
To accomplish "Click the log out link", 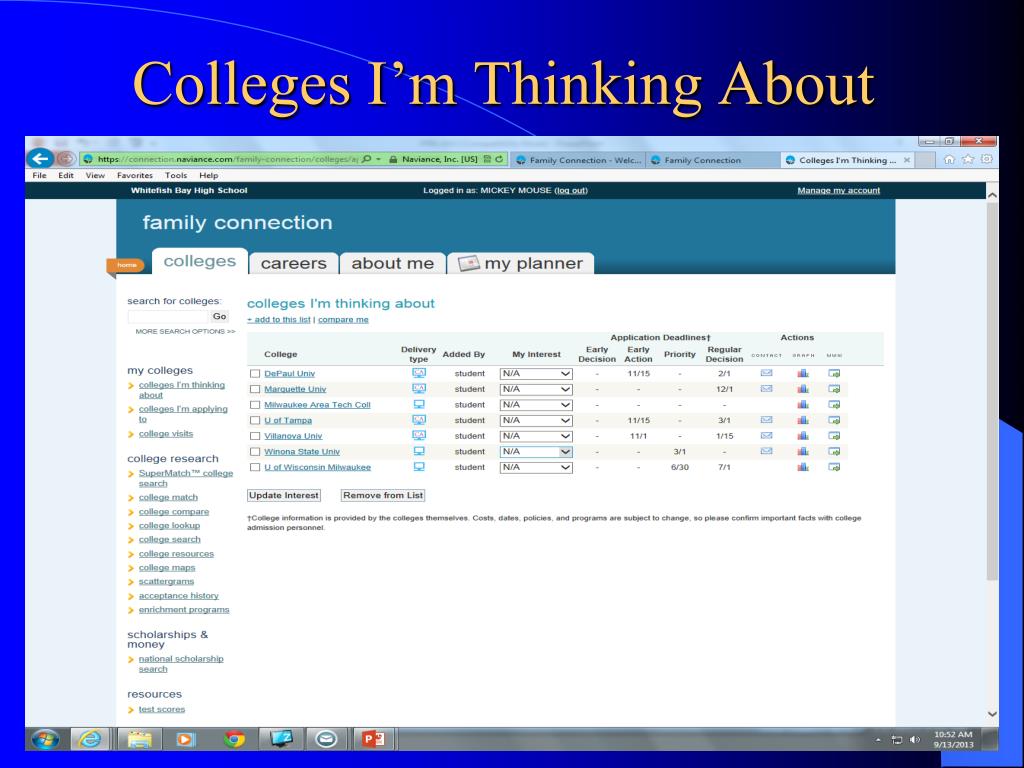I will [571, 190].
